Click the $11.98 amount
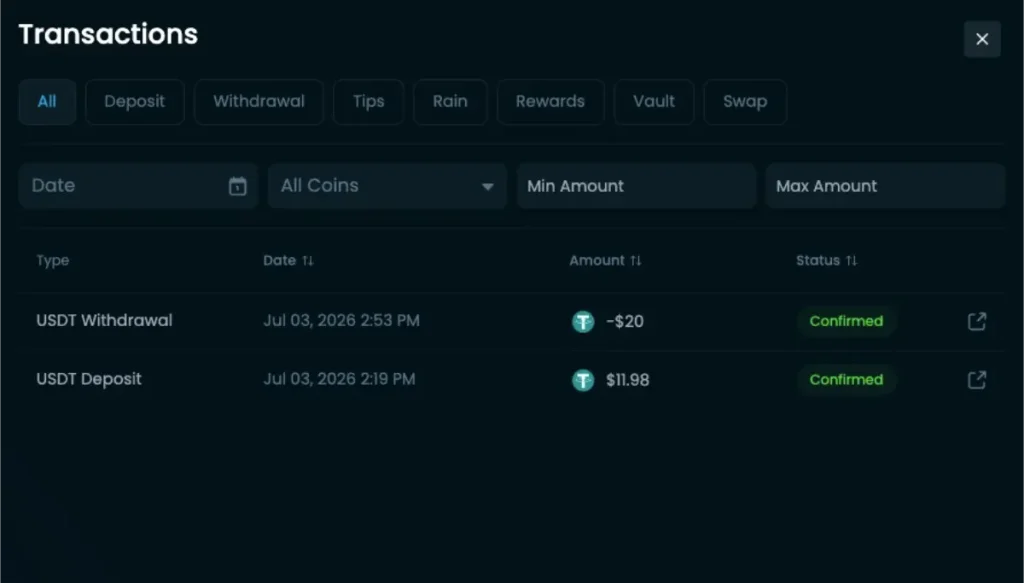This screenshot has width=1024, height=583. (628, 380)
